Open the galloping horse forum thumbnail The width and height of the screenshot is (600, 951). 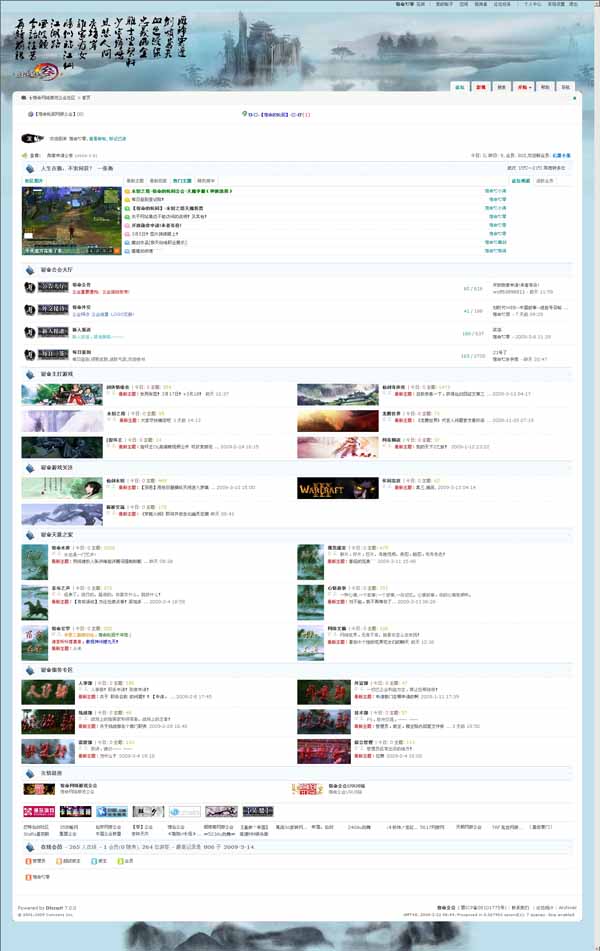tap(35, 602)
